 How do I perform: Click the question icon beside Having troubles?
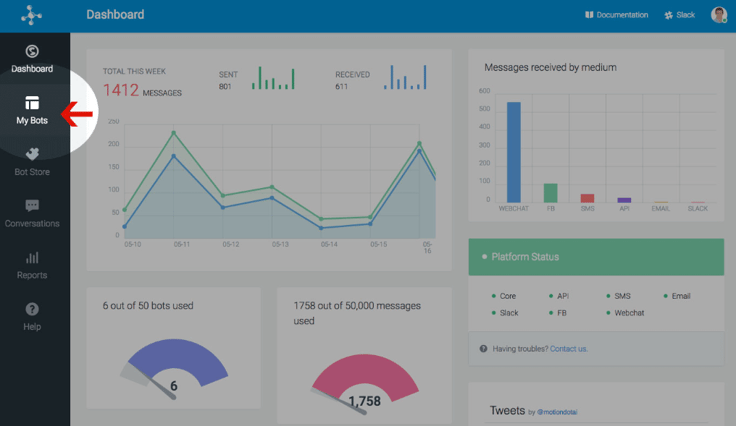tap(483, 349)
